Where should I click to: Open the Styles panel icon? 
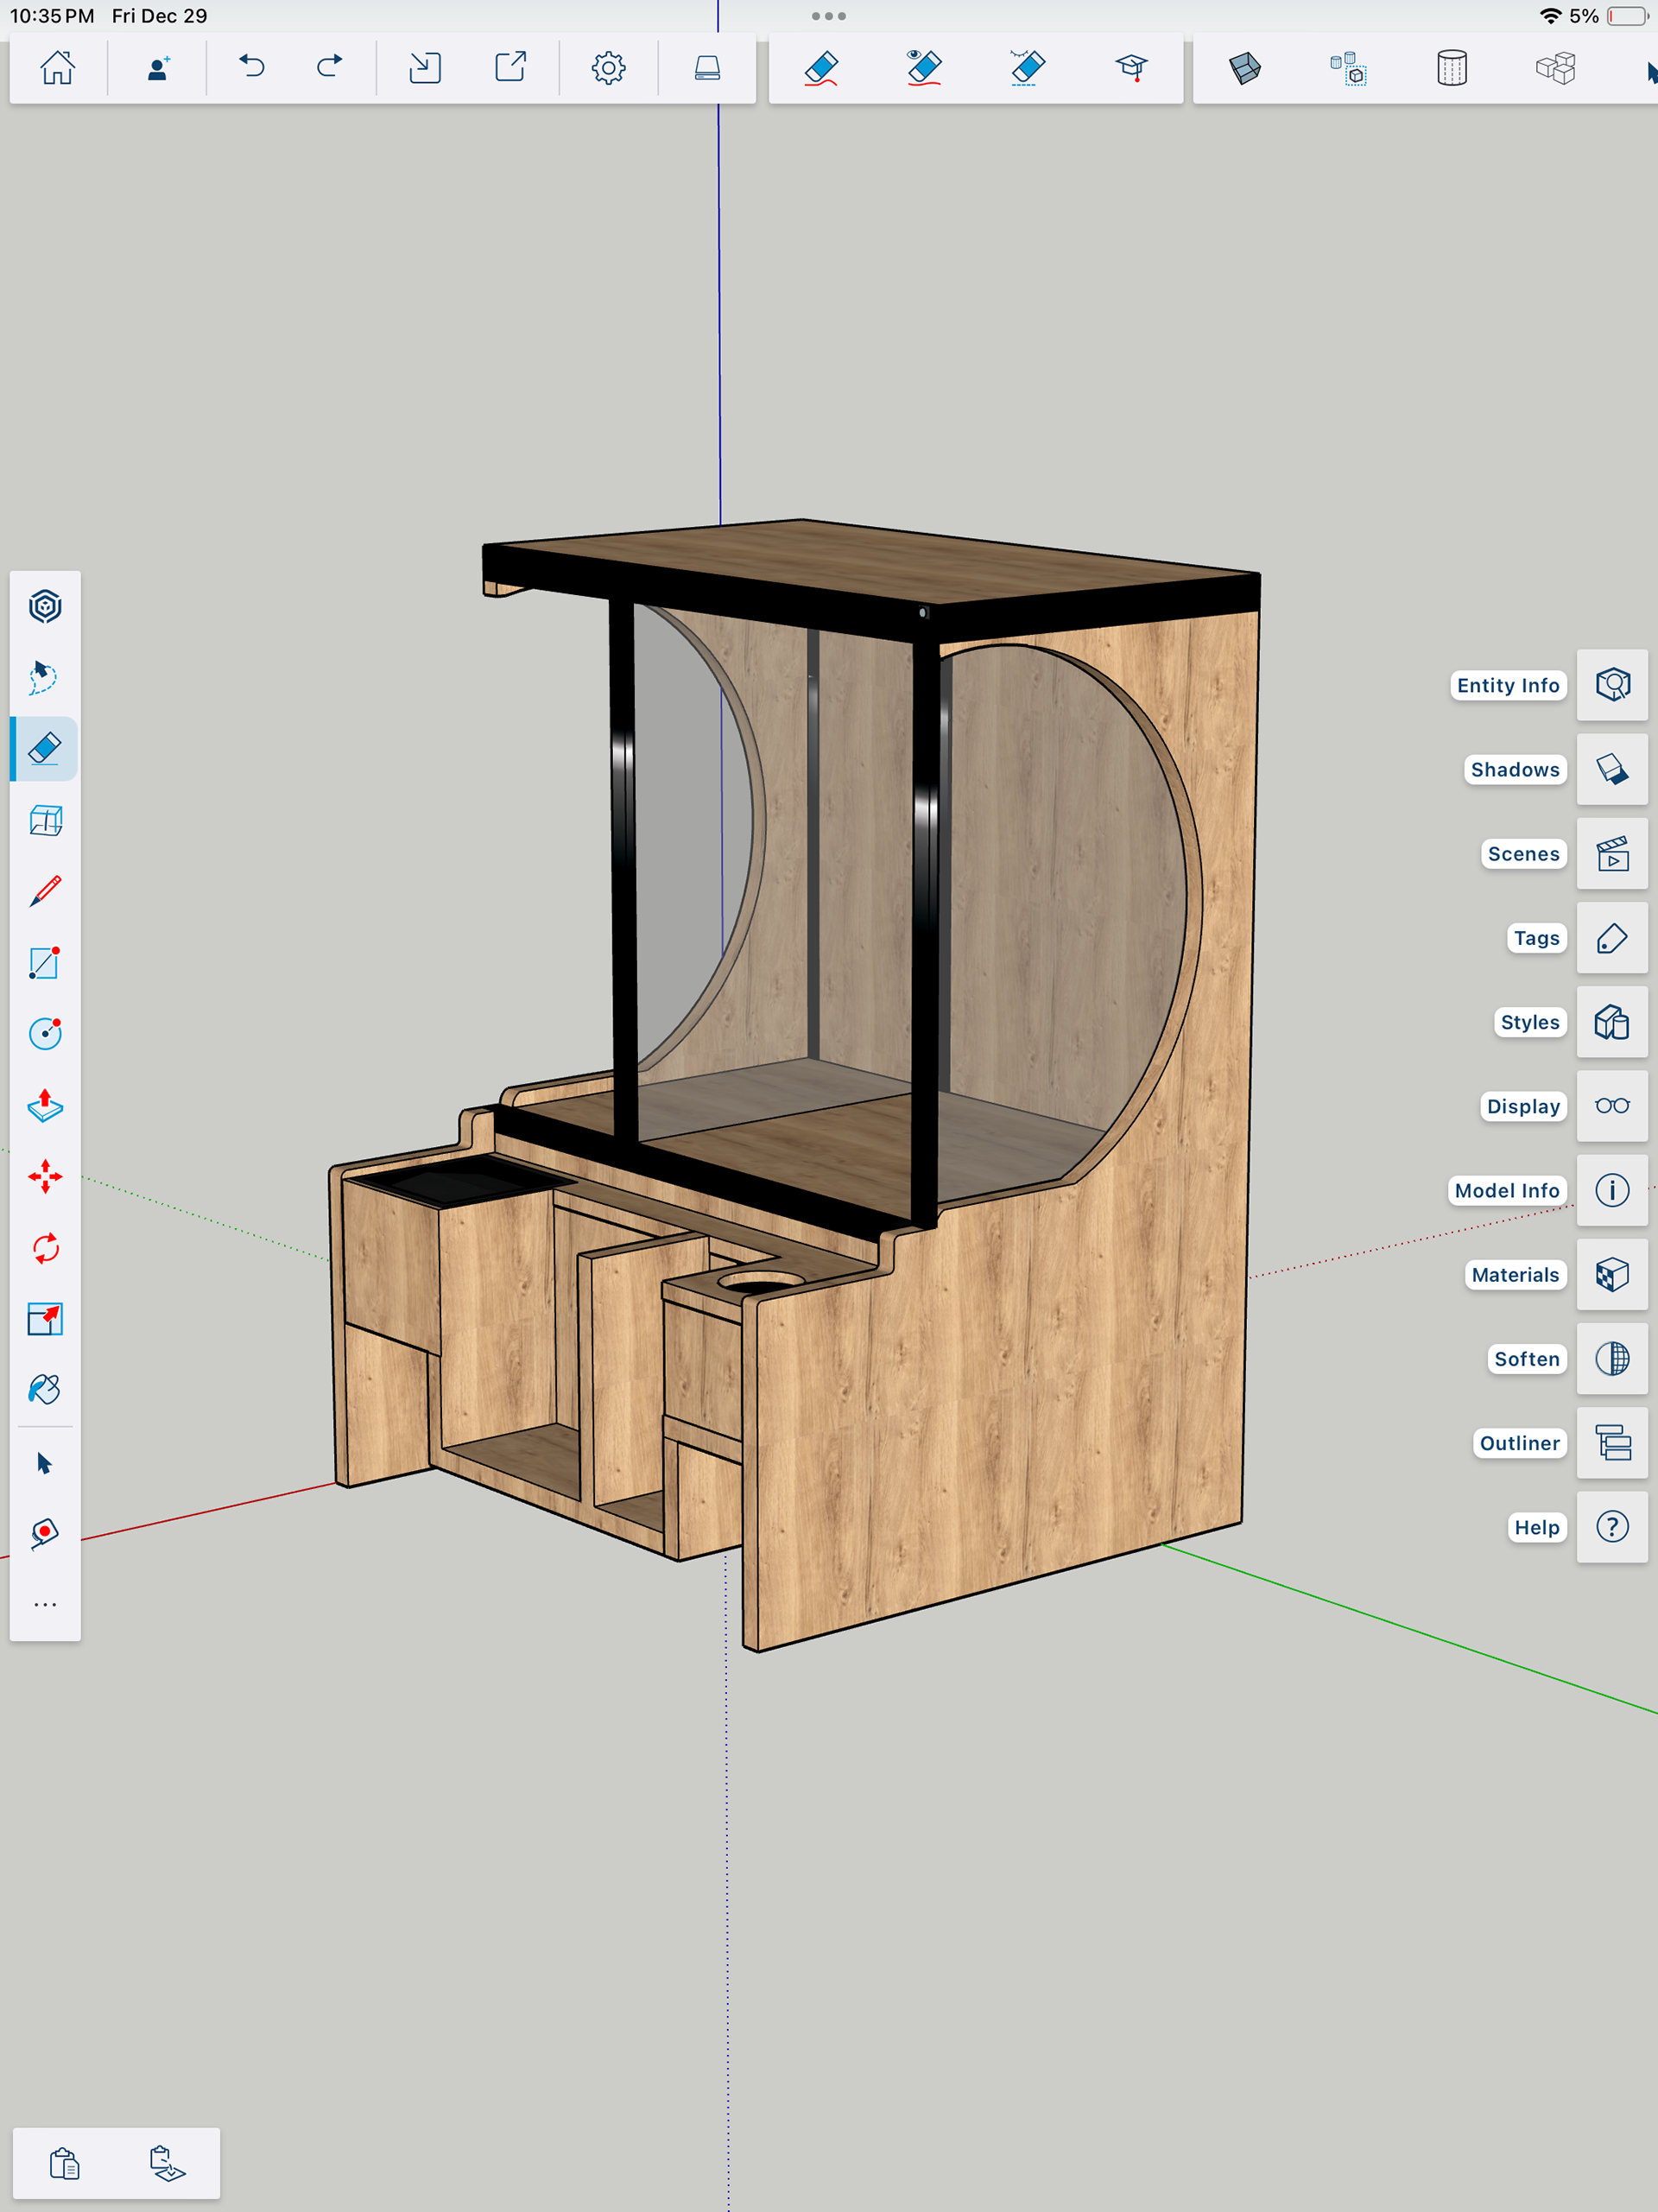pos(1611,1022)
